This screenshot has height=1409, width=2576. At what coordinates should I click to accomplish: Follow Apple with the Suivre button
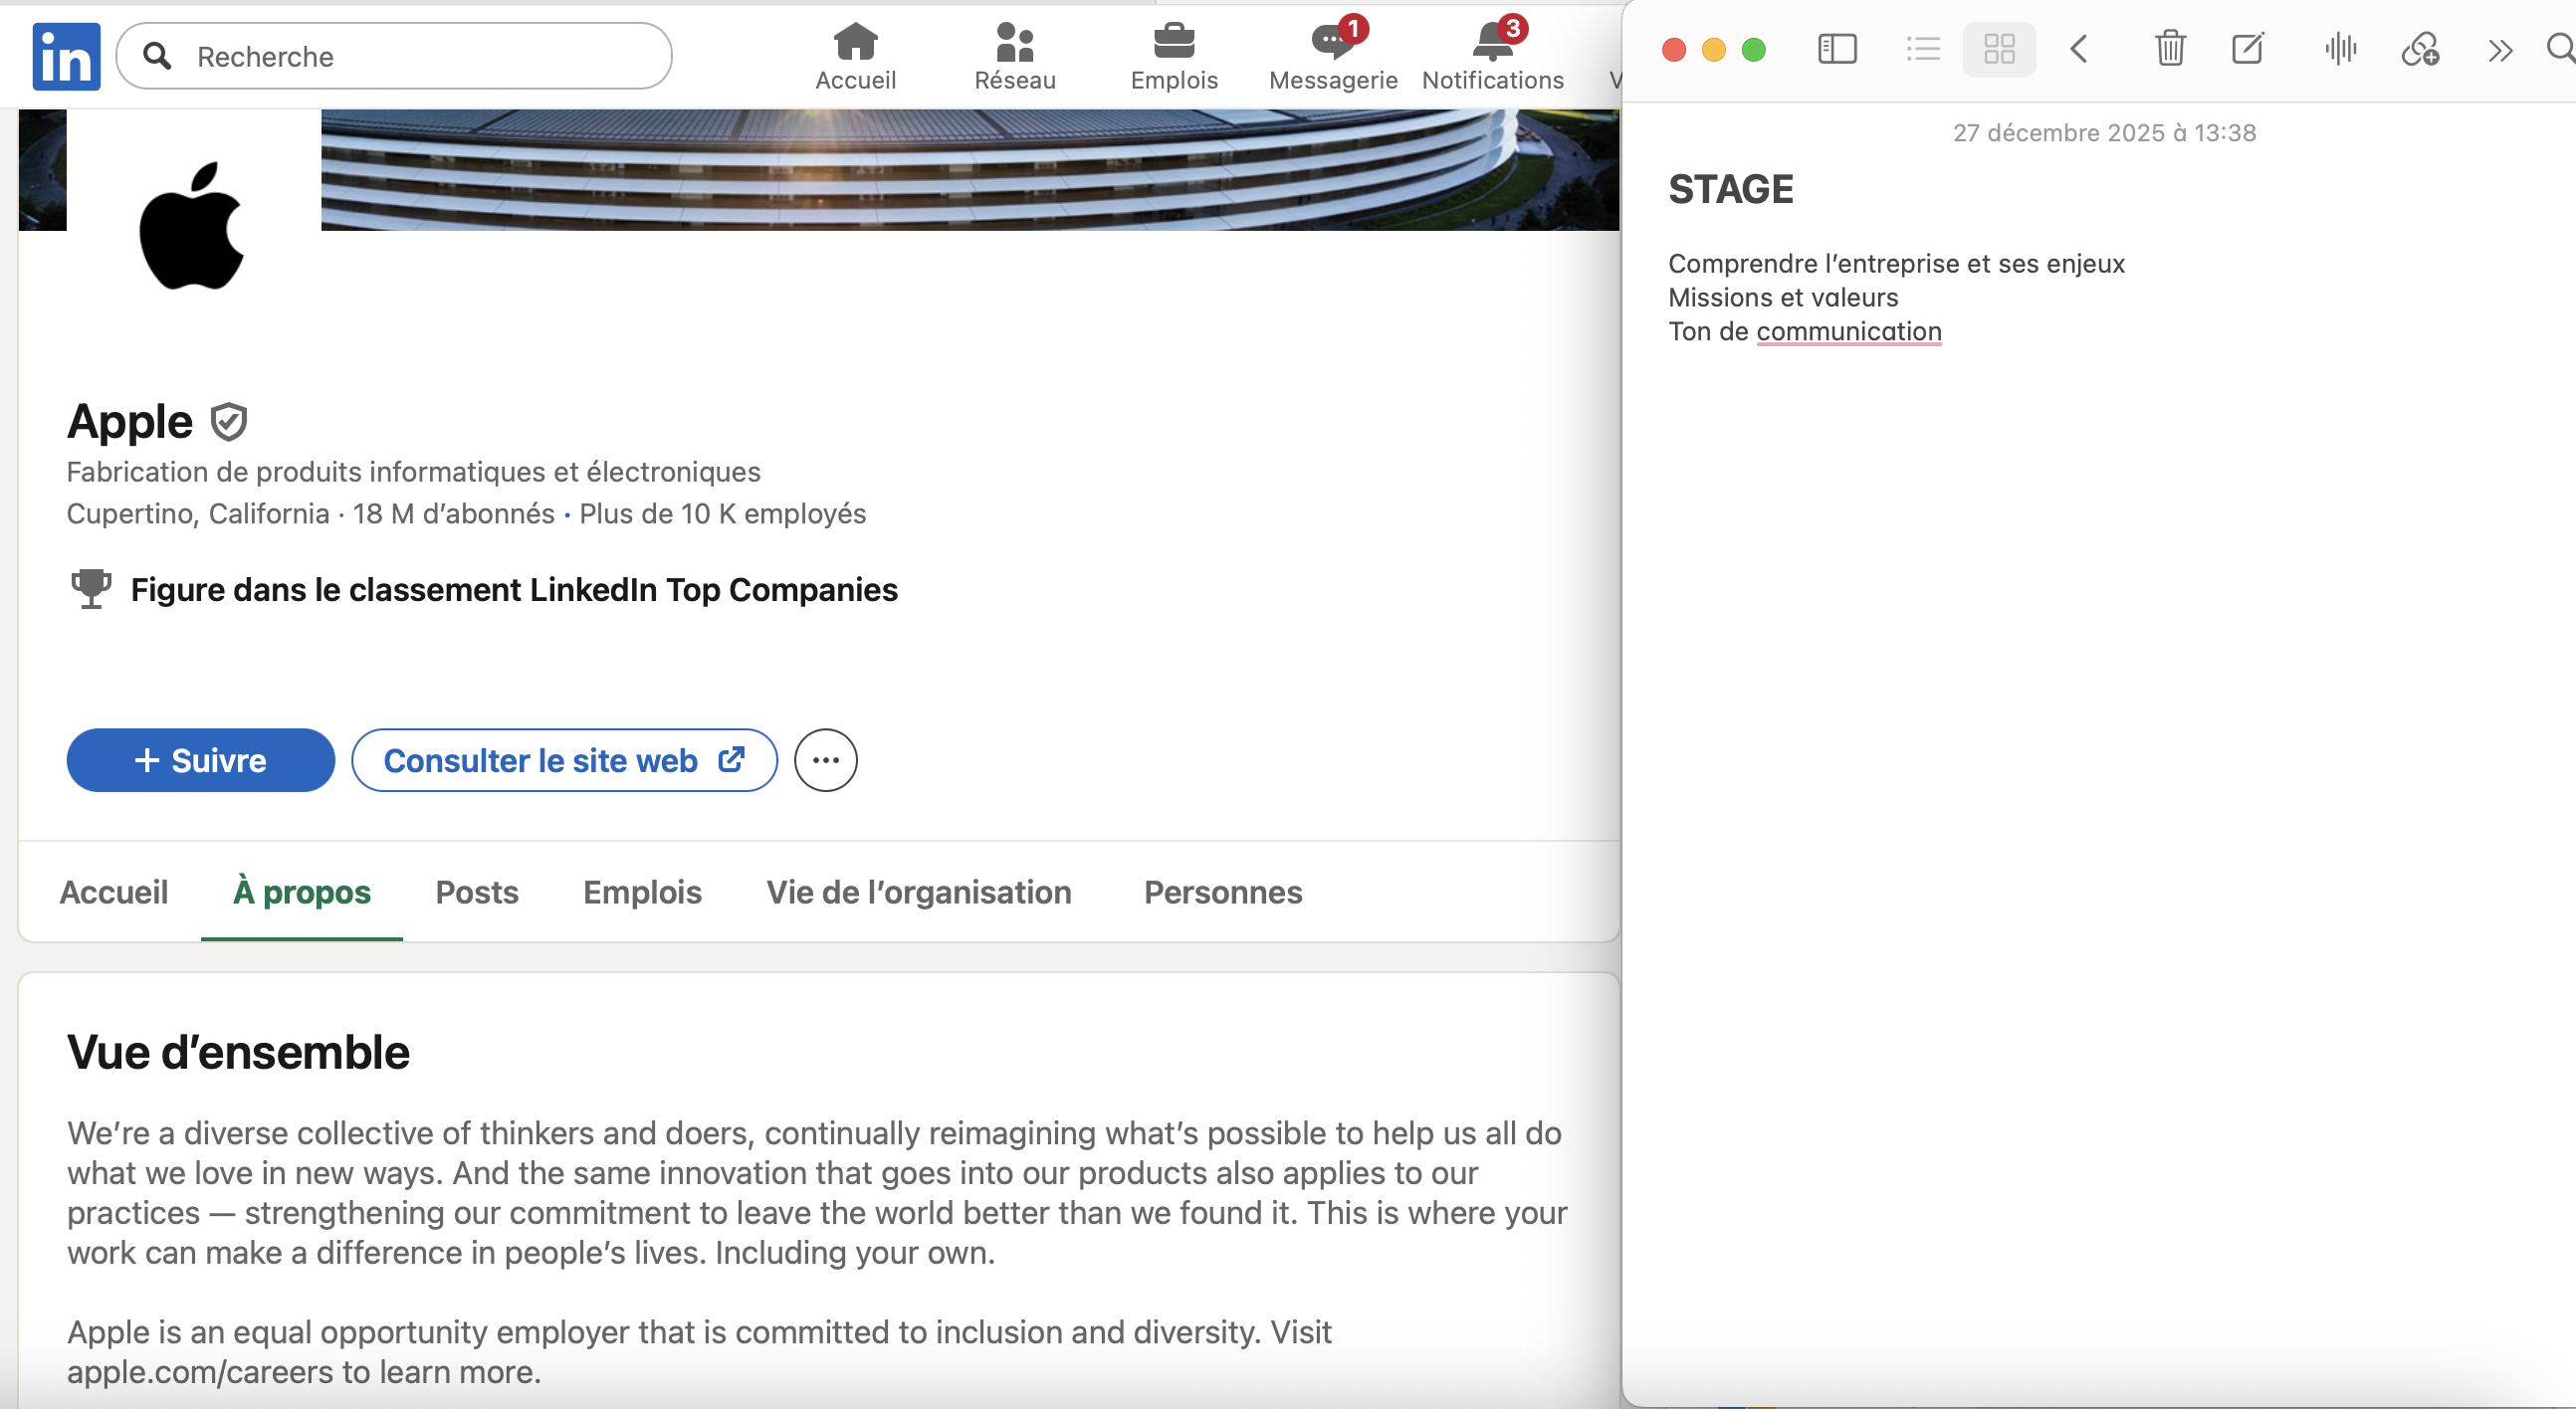(x=200, y=760)
